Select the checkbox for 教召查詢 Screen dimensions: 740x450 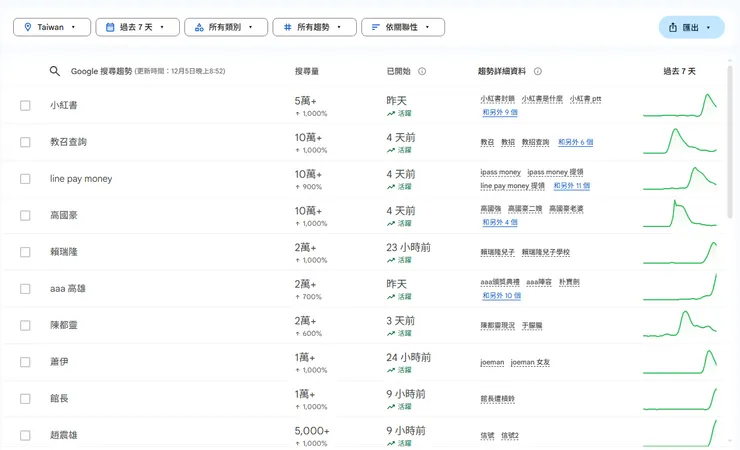[25, 142]
